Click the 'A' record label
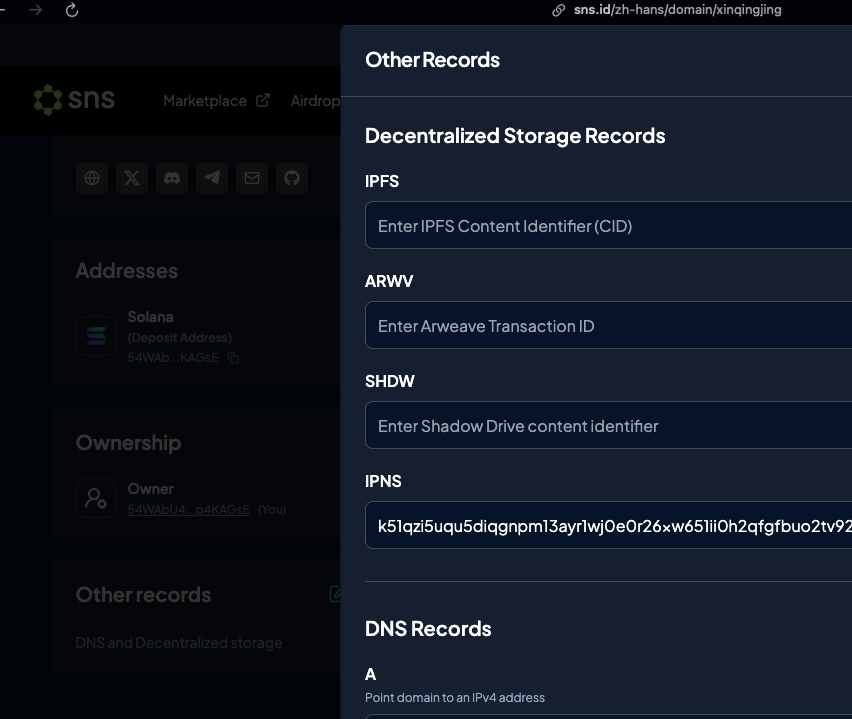Viewport: 852px width, 719px height. (371, 674)
